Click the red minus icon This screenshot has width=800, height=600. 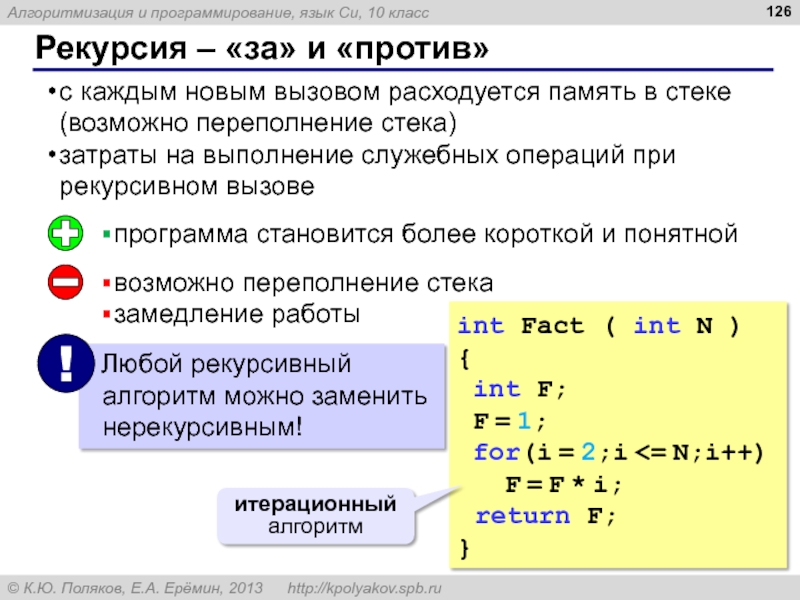(x=66, y=284)
